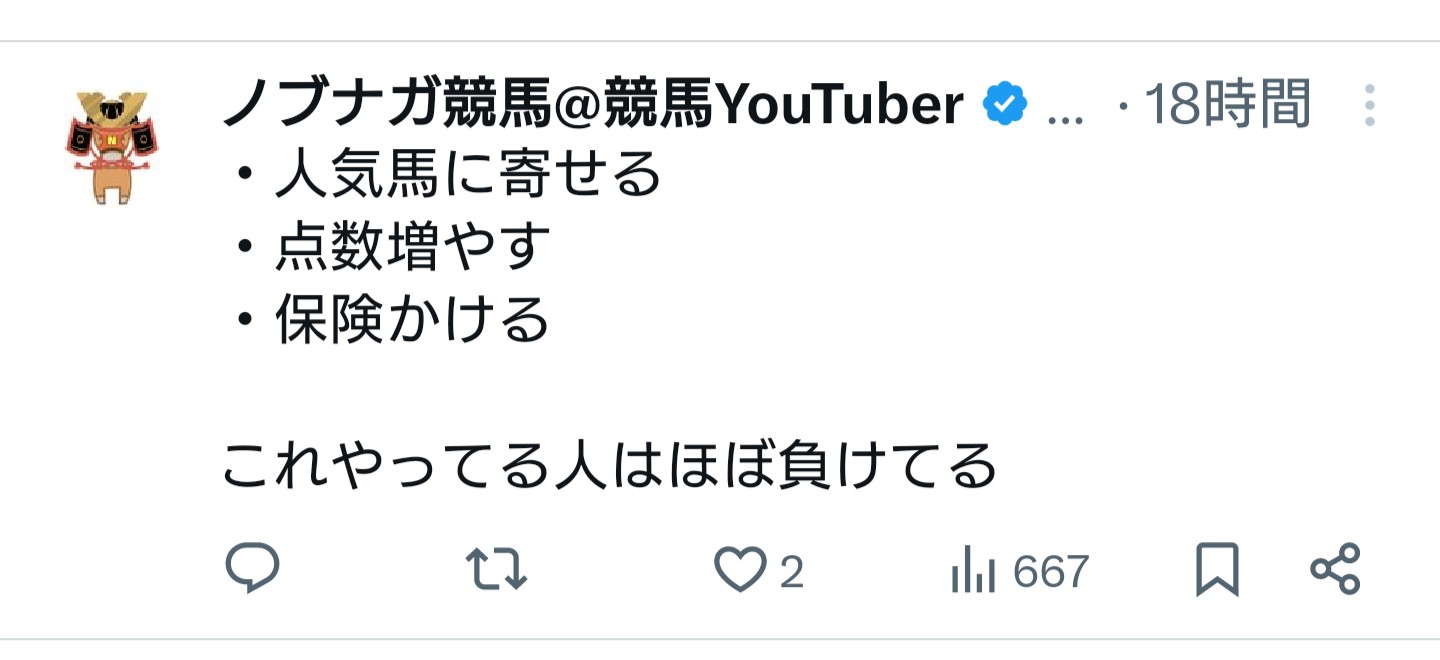Tap the share icon
1440x660 pixels.
coord(1336,569)
